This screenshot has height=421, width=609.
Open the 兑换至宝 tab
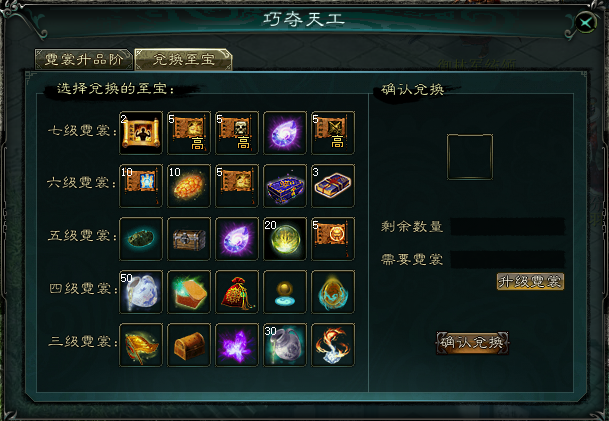183,59
